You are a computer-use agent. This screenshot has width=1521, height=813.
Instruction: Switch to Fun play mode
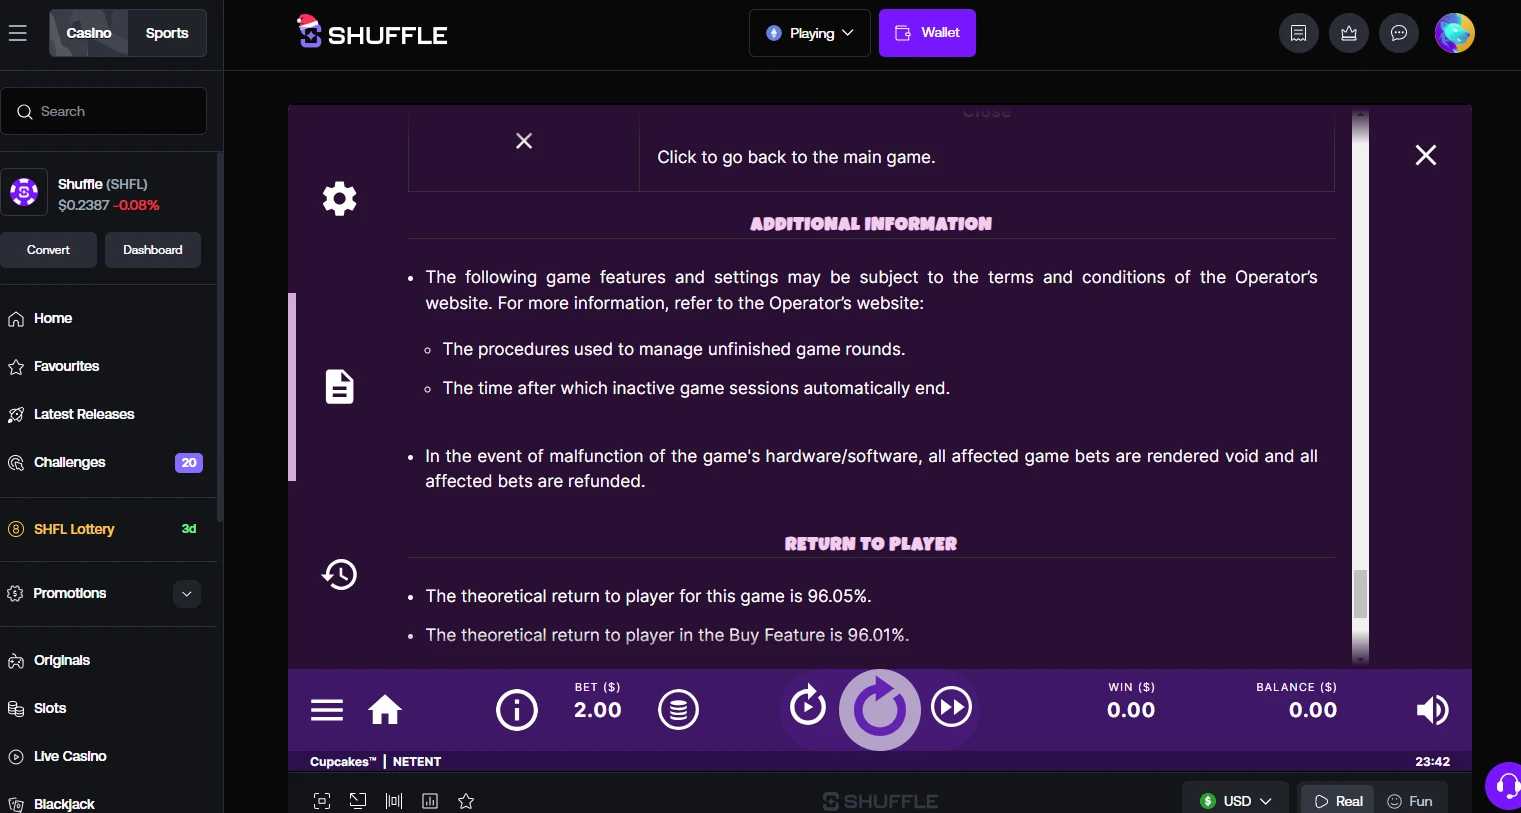[1409, 801]
